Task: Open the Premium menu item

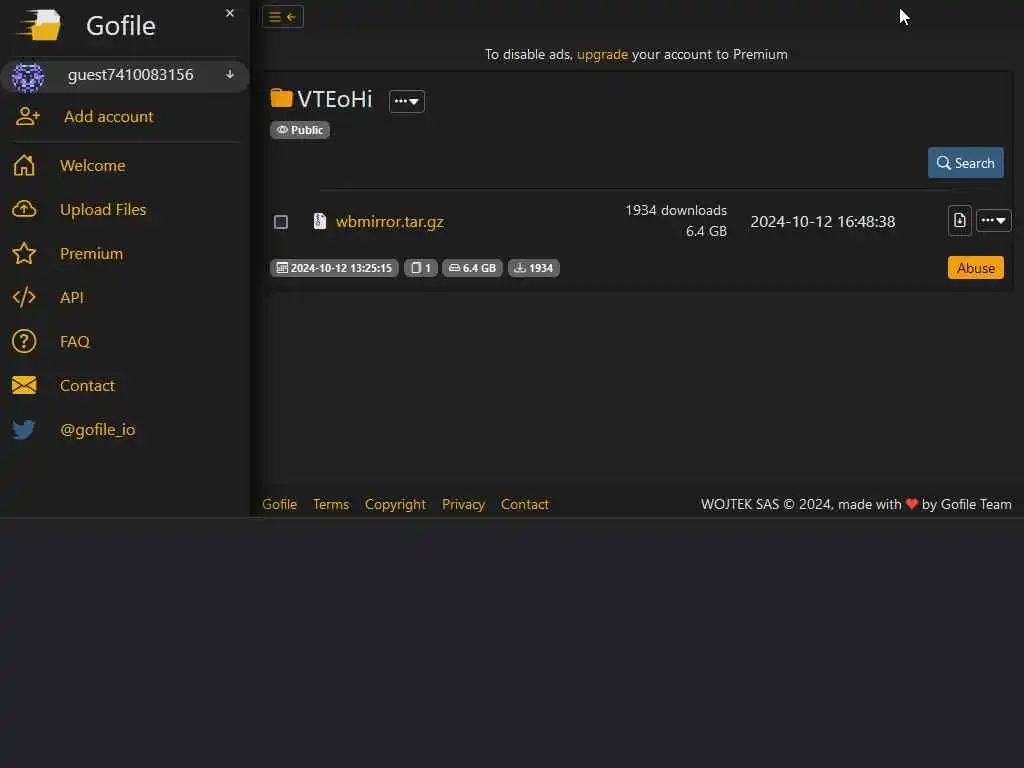Action: (x=91, y=253)
